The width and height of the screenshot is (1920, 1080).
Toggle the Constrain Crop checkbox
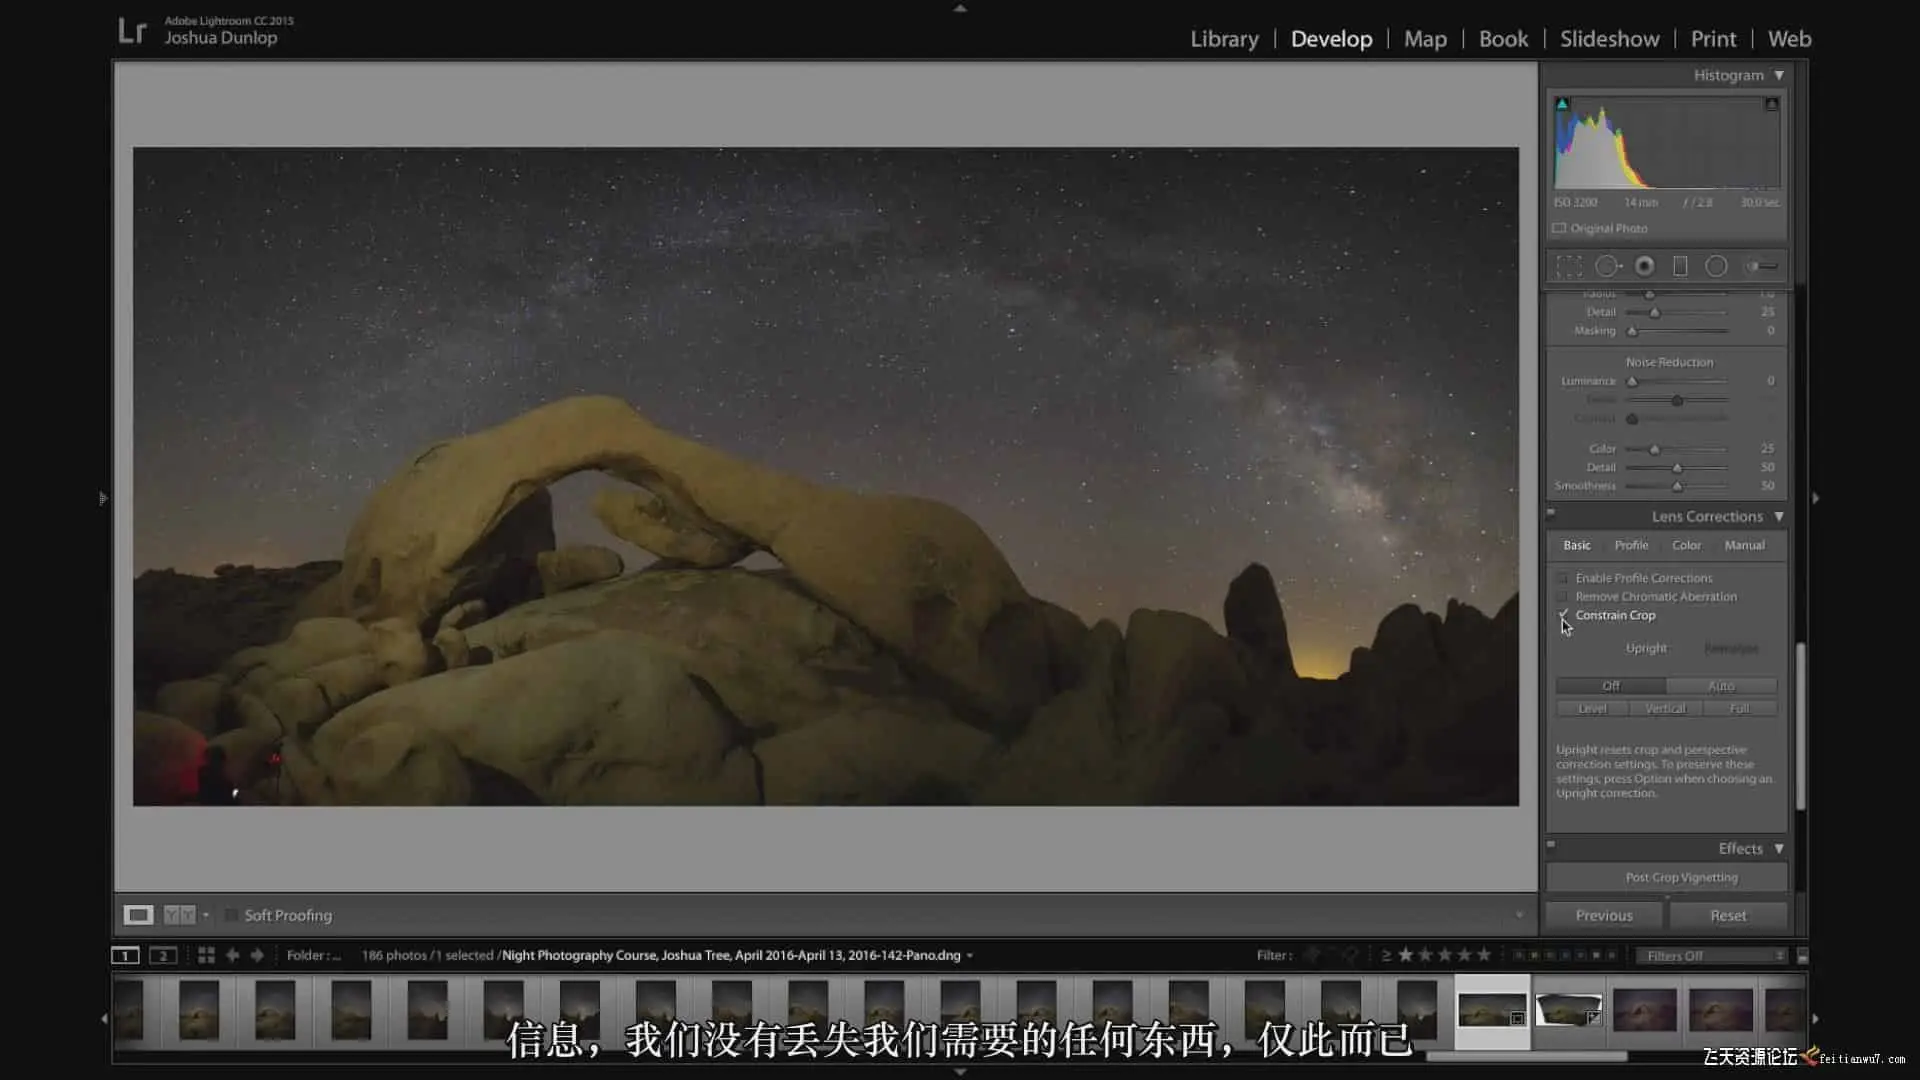pos(1563,615)
